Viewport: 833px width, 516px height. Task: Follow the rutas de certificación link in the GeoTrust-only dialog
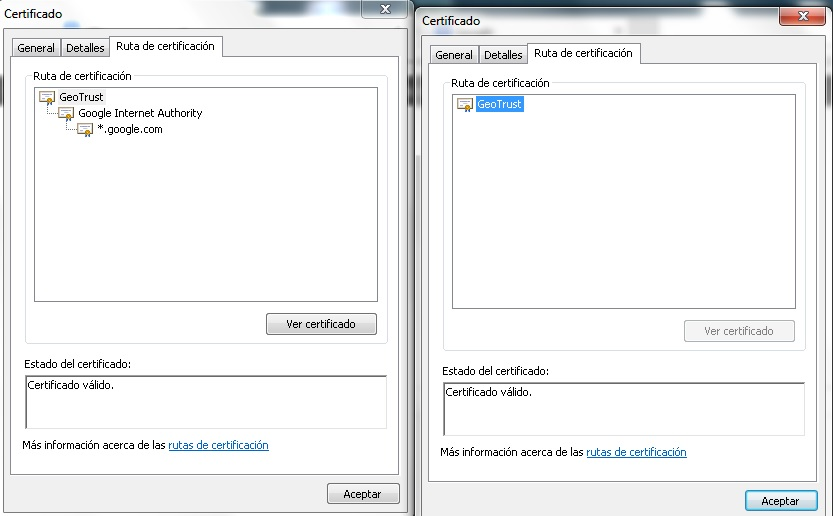pyautogui.click(x=636, y=452)
